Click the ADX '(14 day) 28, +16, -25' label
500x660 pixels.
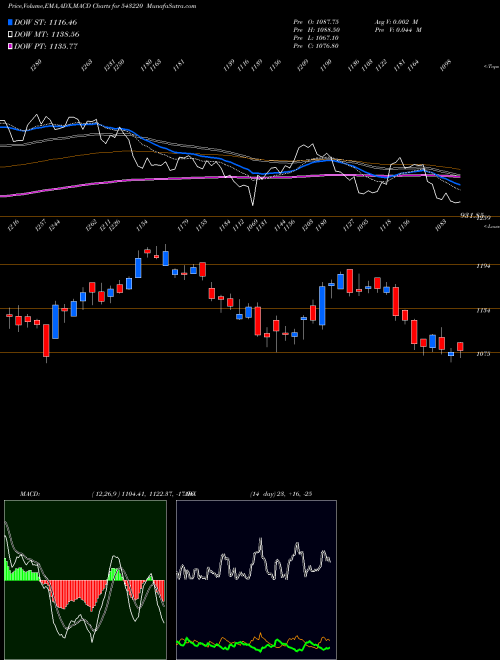(280, 494)
